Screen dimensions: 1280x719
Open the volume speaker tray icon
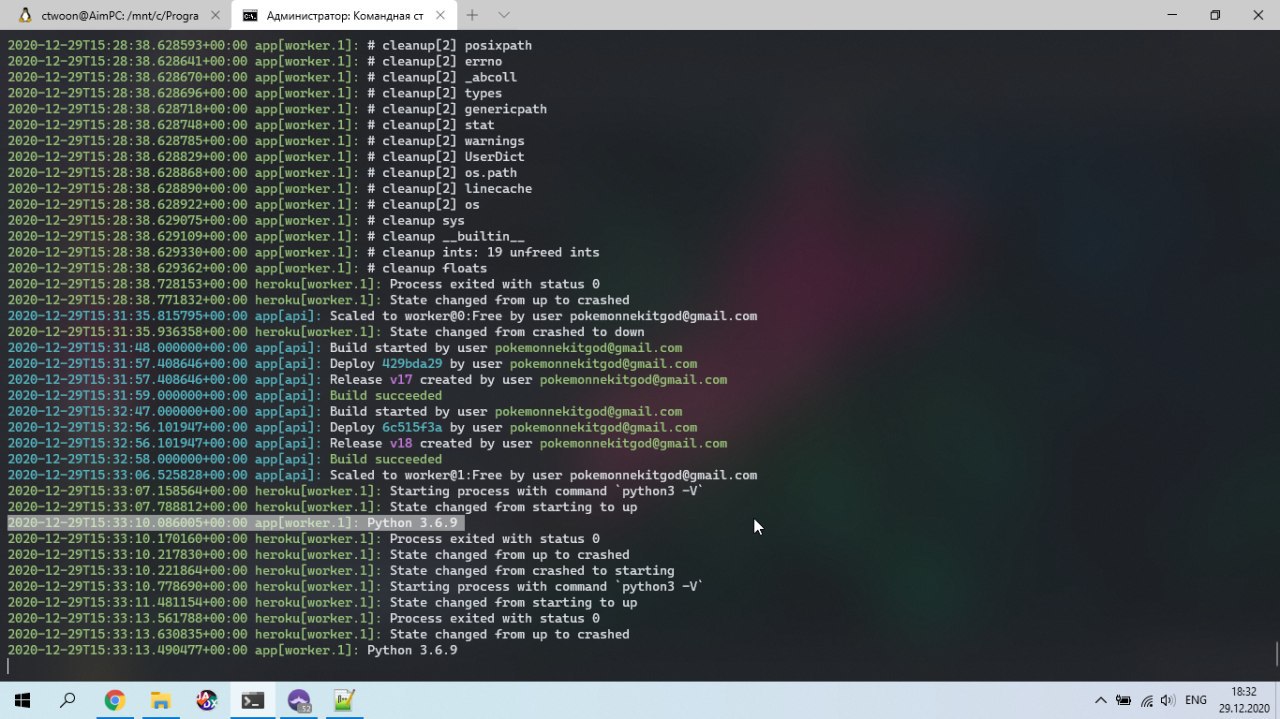coord(1168,700)
